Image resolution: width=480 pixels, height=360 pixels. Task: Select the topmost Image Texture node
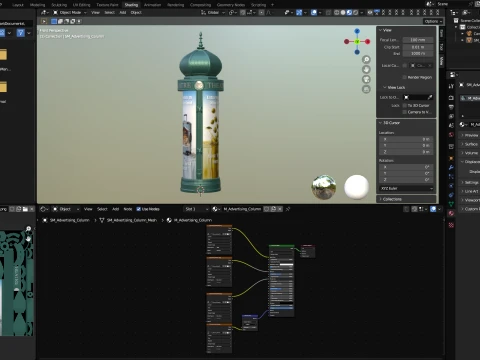pos(219,239)
